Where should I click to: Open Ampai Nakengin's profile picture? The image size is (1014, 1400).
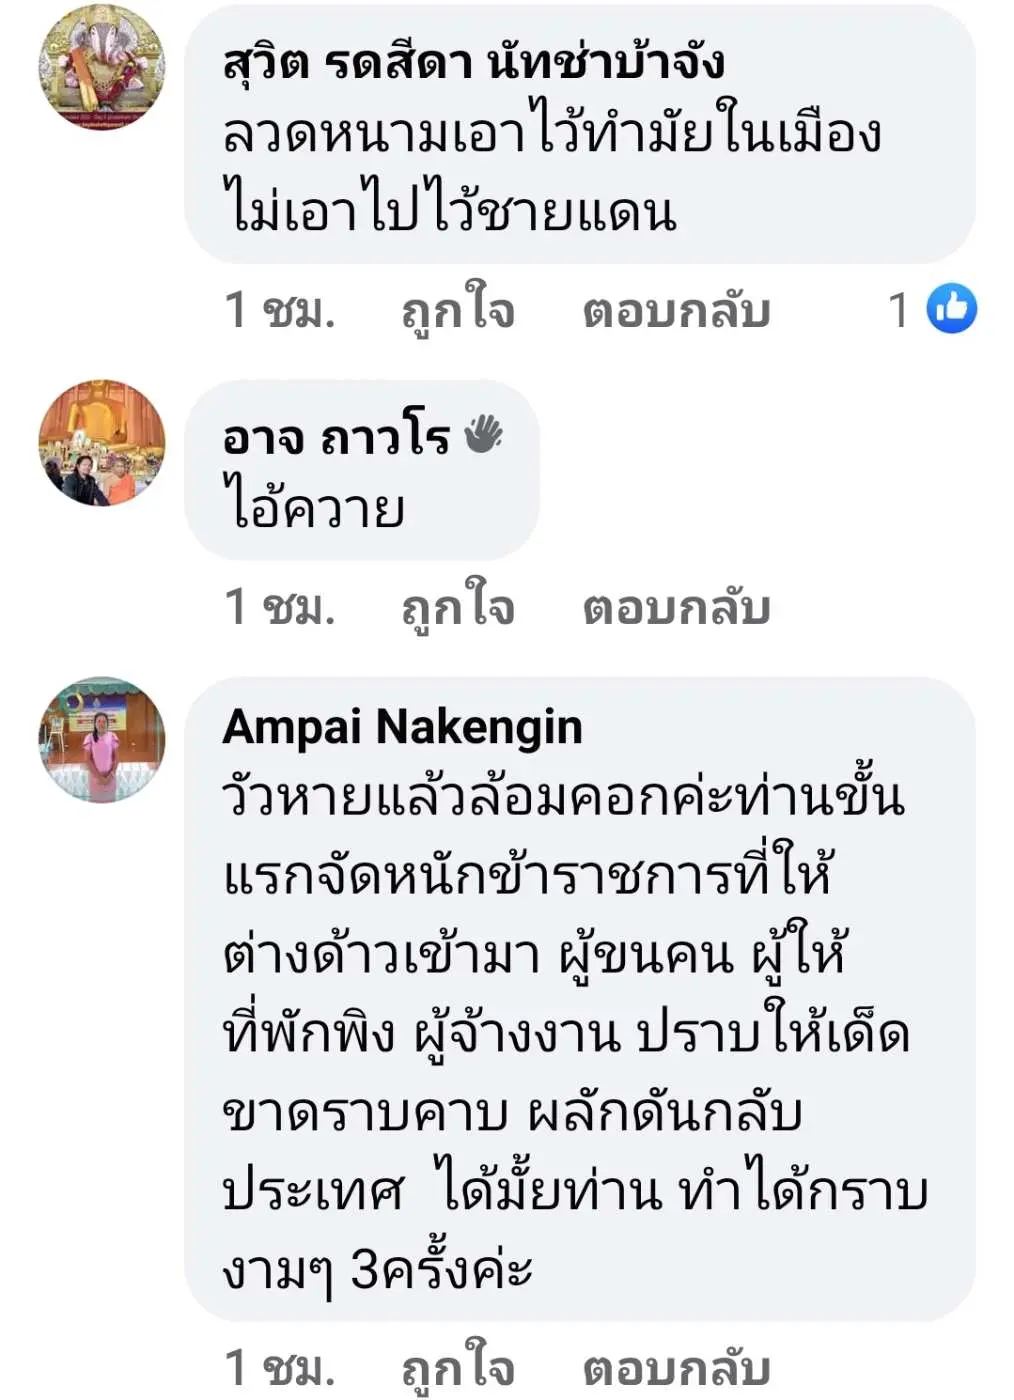(101, 740)
